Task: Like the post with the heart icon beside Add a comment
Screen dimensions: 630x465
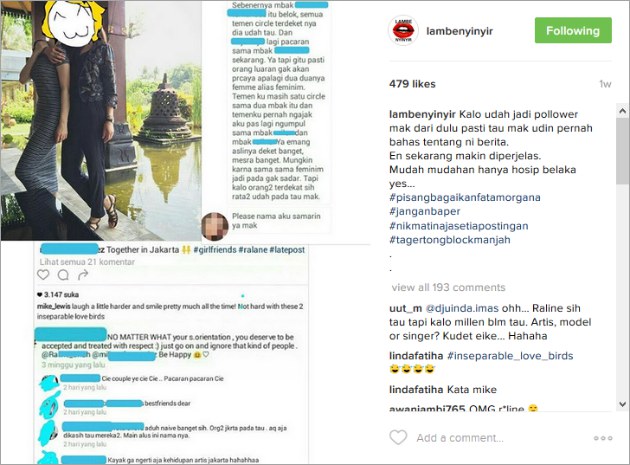Action: pyautogui.click(x=398, y=437)
